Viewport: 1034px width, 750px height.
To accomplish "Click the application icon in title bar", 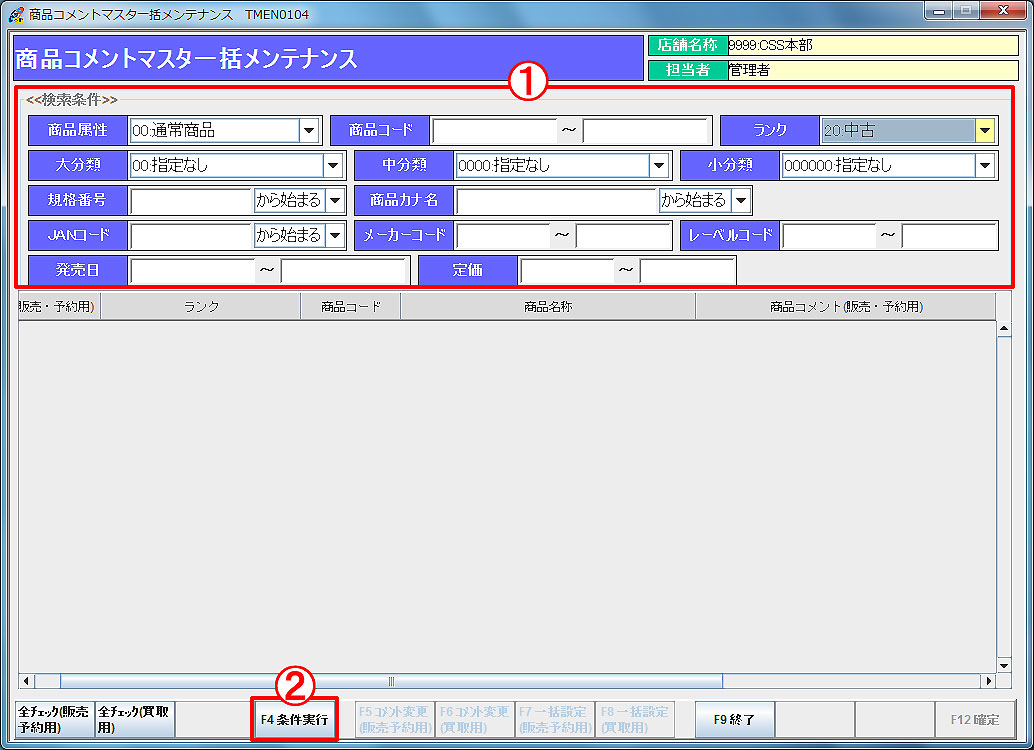I will click(x=15, y=14).
